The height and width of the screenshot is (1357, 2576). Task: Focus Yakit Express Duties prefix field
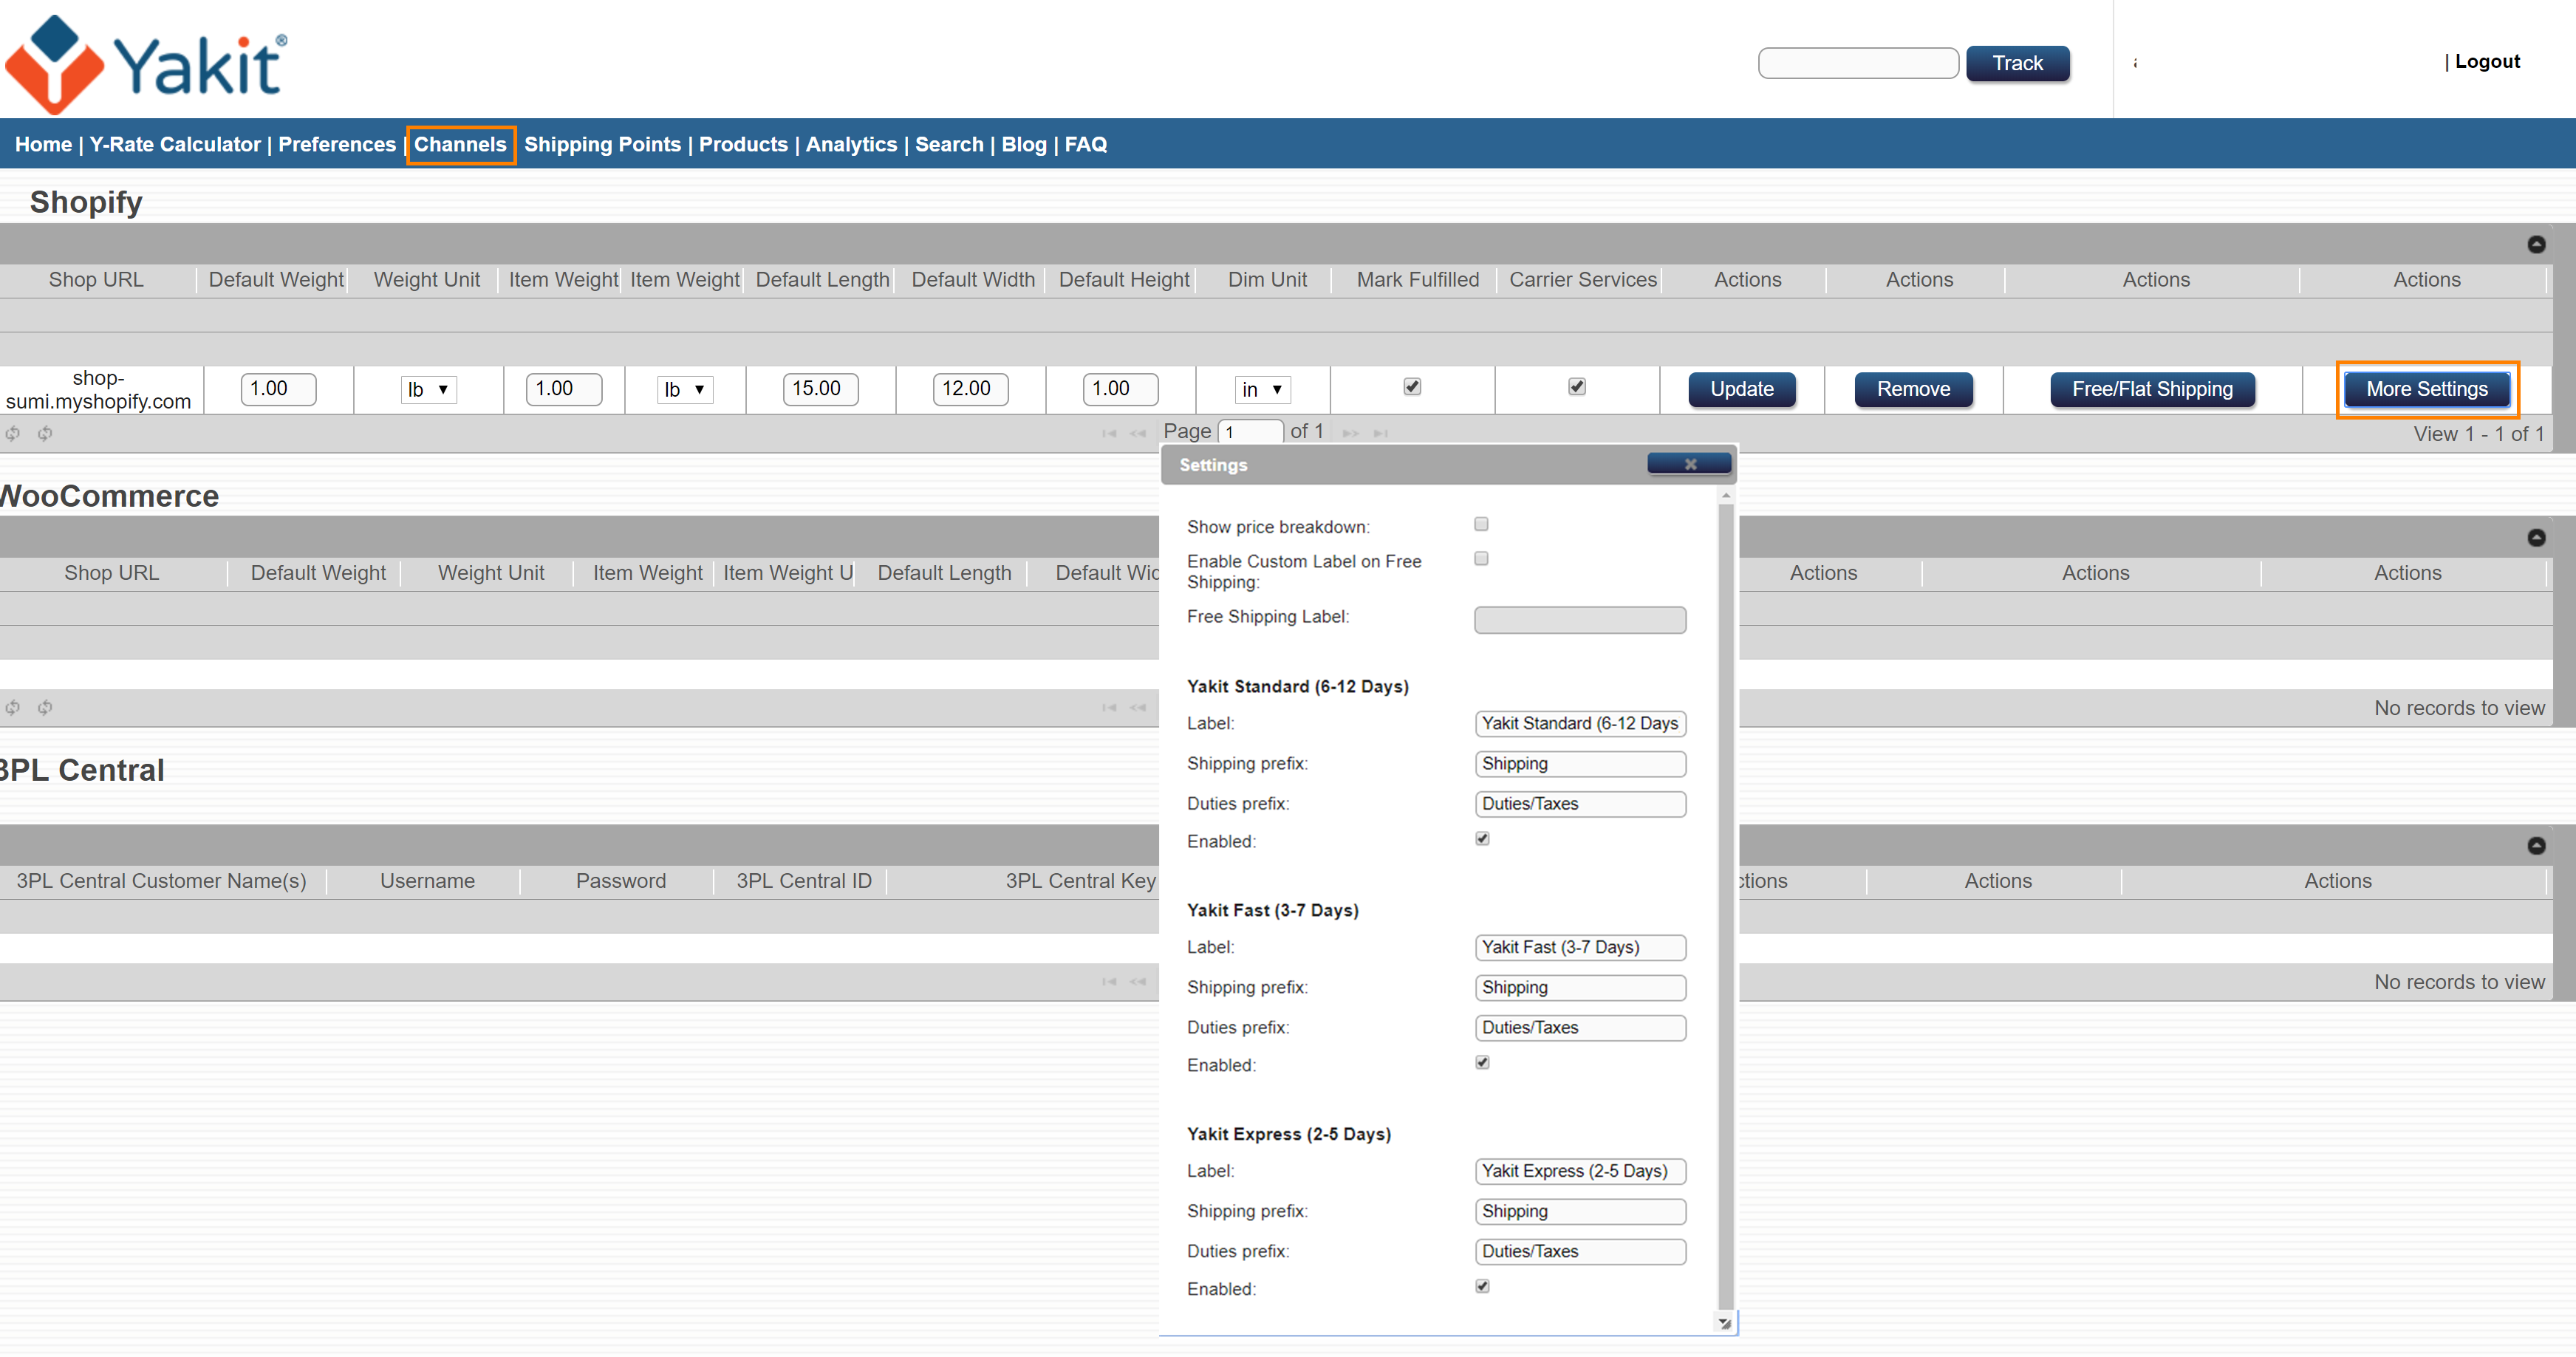tap(1580, 1252)
